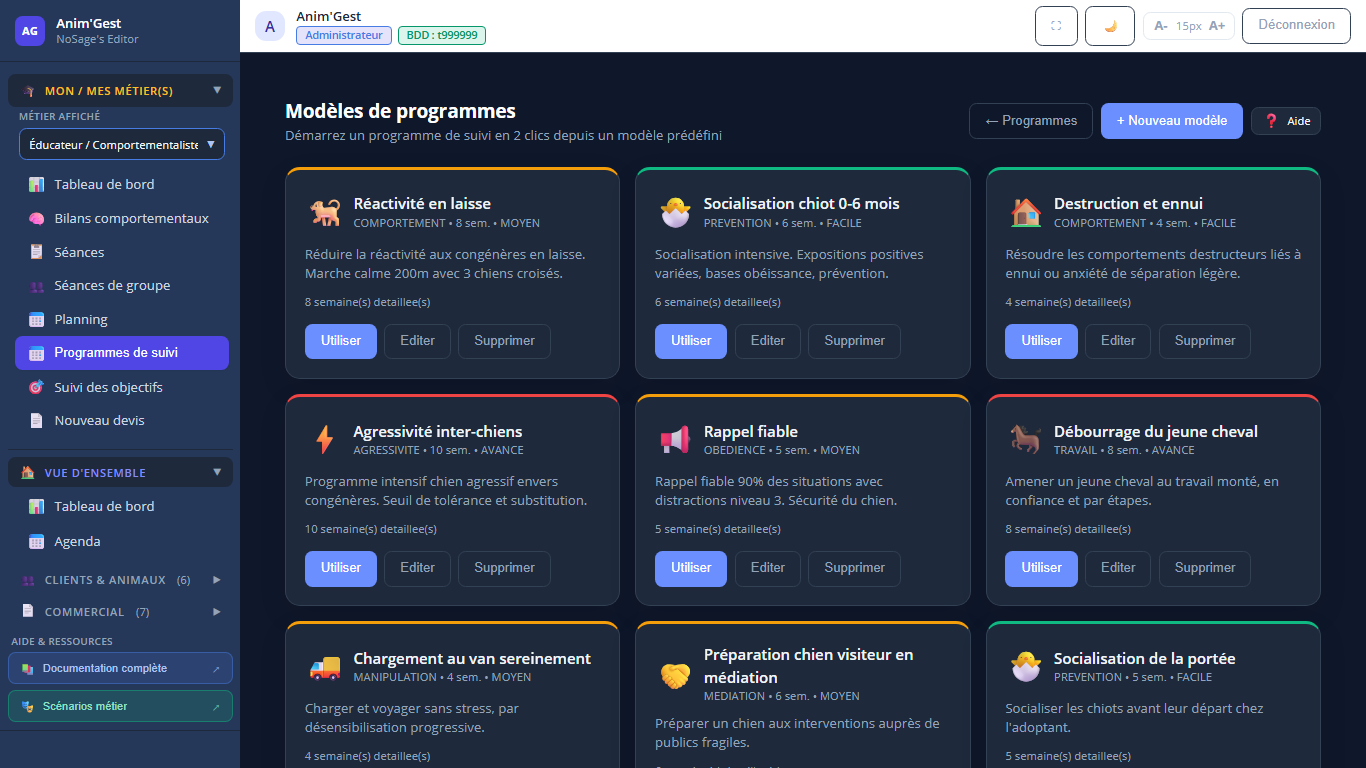1366x768 pixels.
Task: Edit the Débourrage du jeune cheval template
Action: (1118, 568)
